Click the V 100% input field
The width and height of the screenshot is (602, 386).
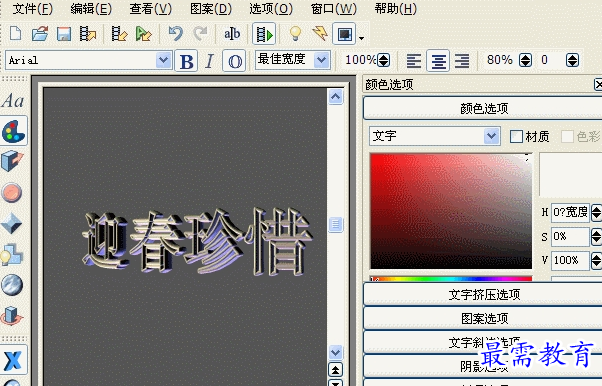570,260
